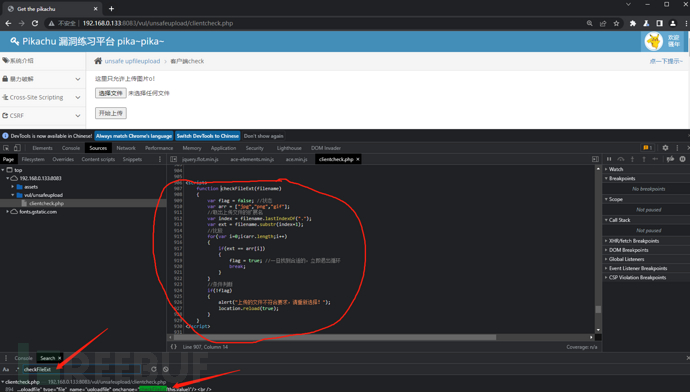Collapse the 192.168.0.133:8083 tree node

pyautogui.click(x=7, y=178)
